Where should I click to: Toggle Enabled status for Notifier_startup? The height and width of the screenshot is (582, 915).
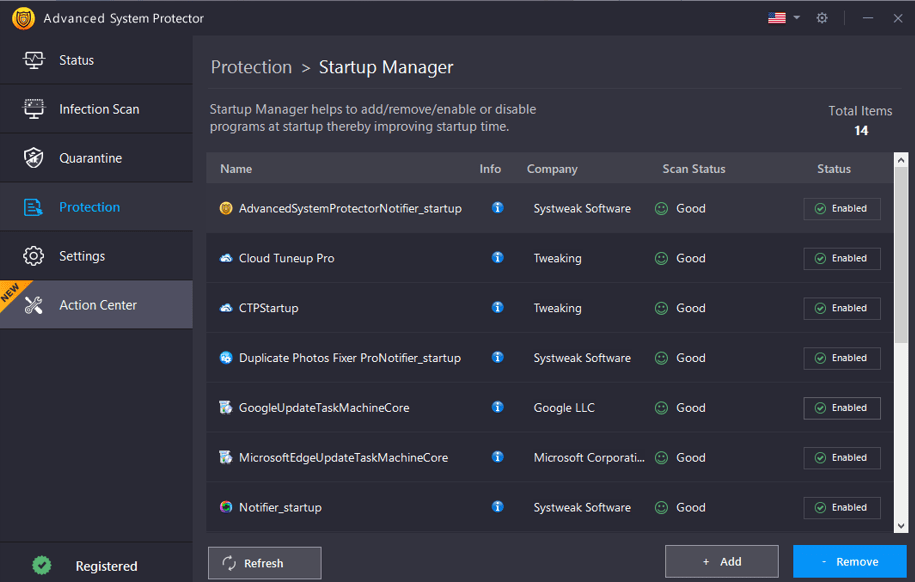(841, 507)
